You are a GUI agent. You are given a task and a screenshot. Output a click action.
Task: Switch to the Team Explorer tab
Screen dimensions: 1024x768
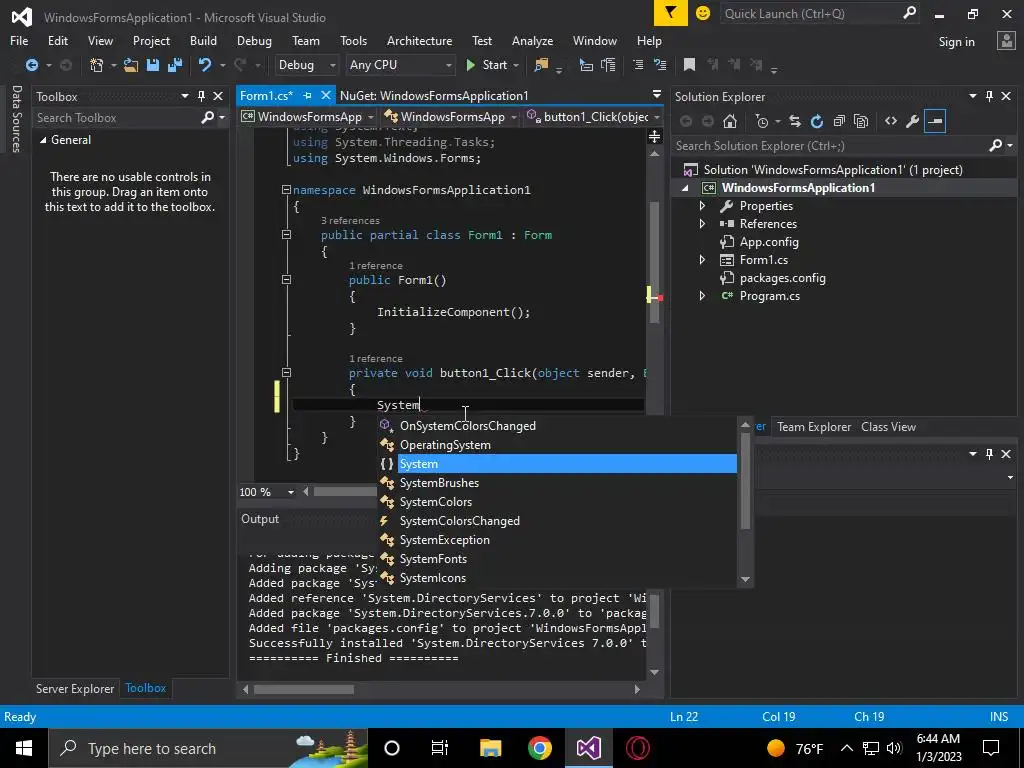814,427
